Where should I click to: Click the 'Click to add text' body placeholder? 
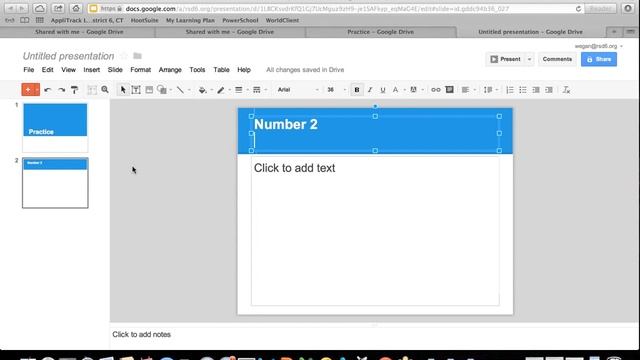pyautogui.click(x=375, y=231)
